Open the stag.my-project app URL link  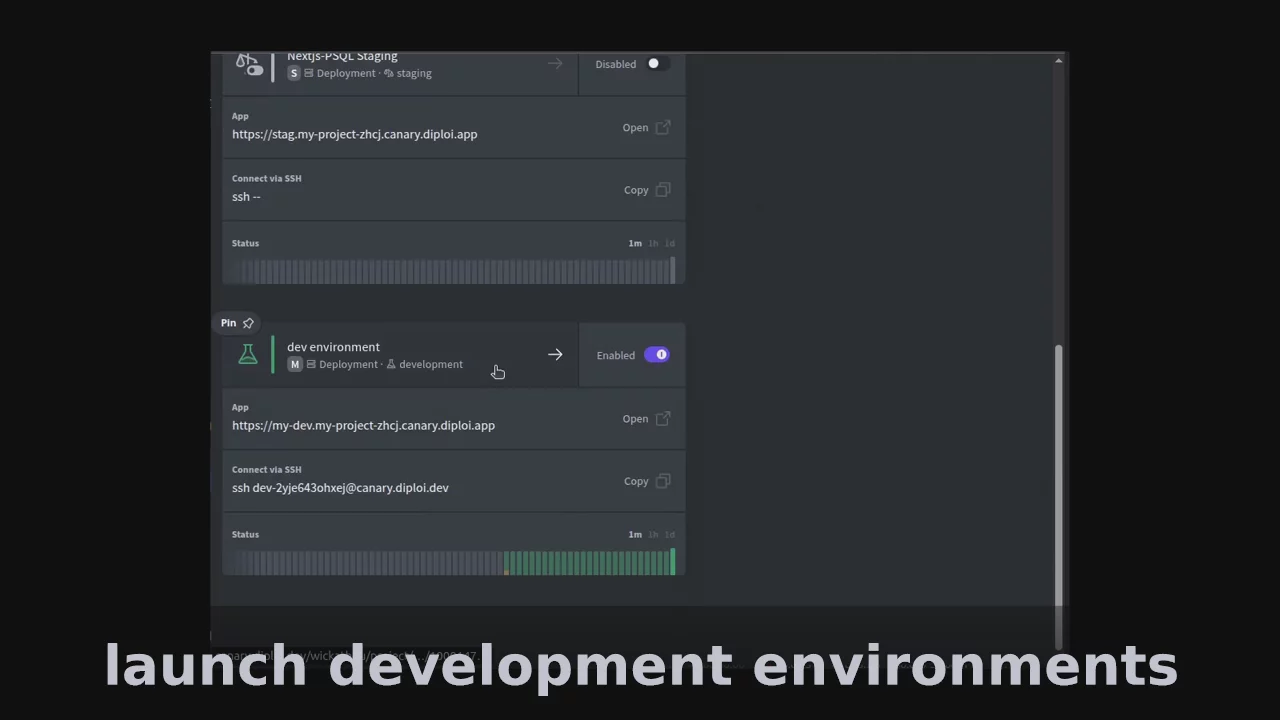[x=354, y=134]
